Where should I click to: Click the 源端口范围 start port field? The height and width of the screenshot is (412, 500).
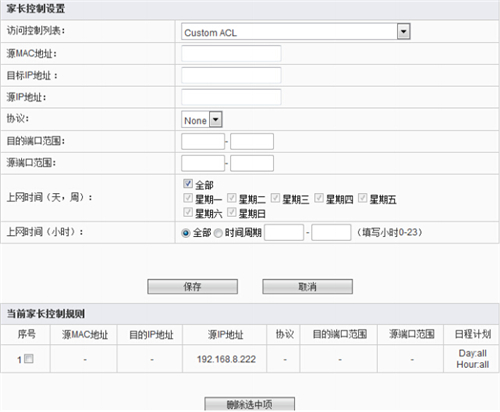203,163
